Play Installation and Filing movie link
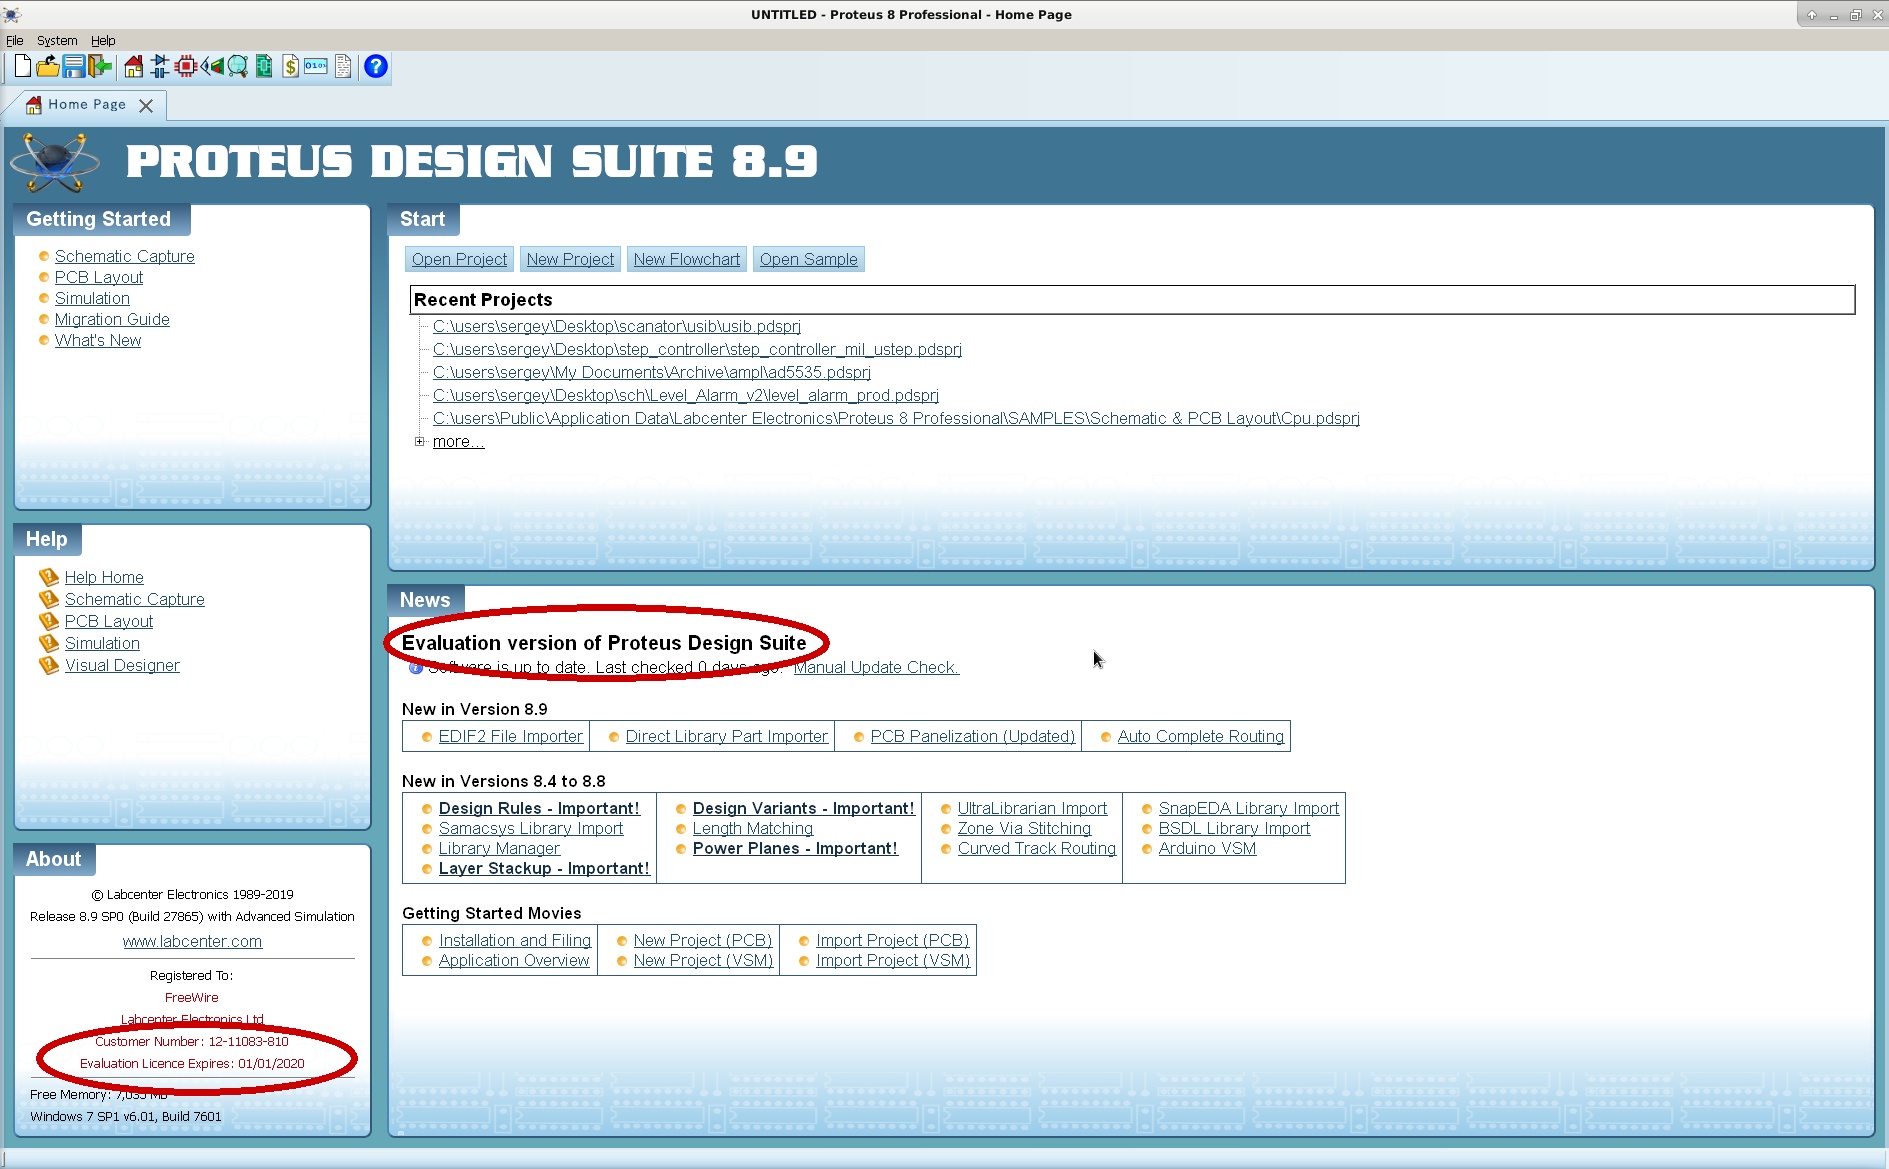 tap(515, 940)
